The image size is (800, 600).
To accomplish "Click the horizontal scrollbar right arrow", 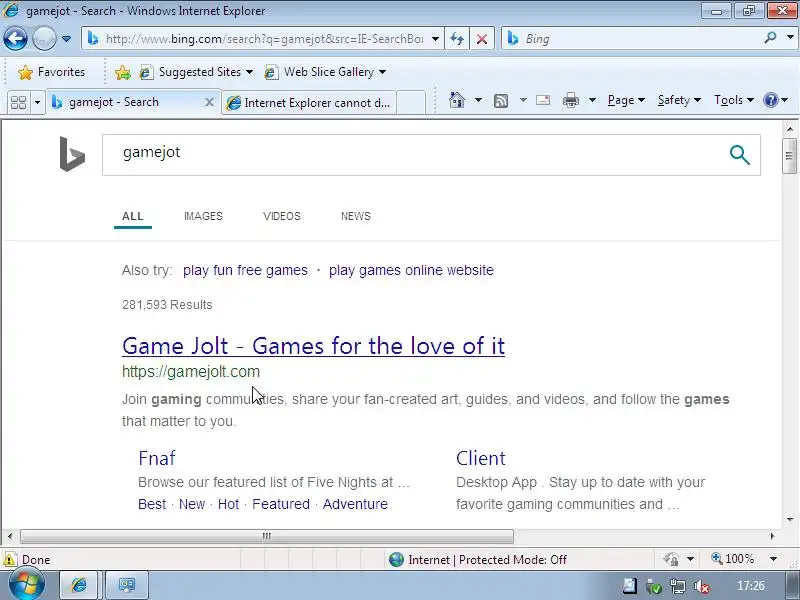I will coord(772,536).
